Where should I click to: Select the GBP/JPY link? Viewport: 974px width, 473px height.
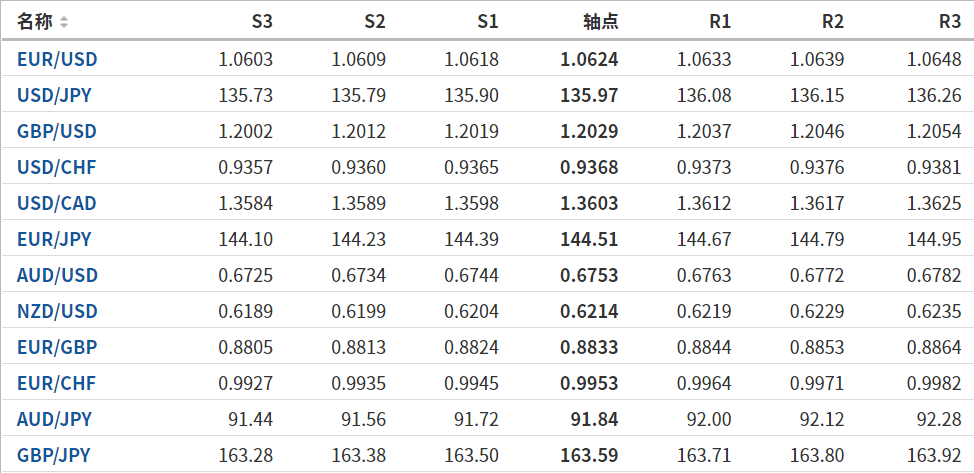click(x=54, y=455)
